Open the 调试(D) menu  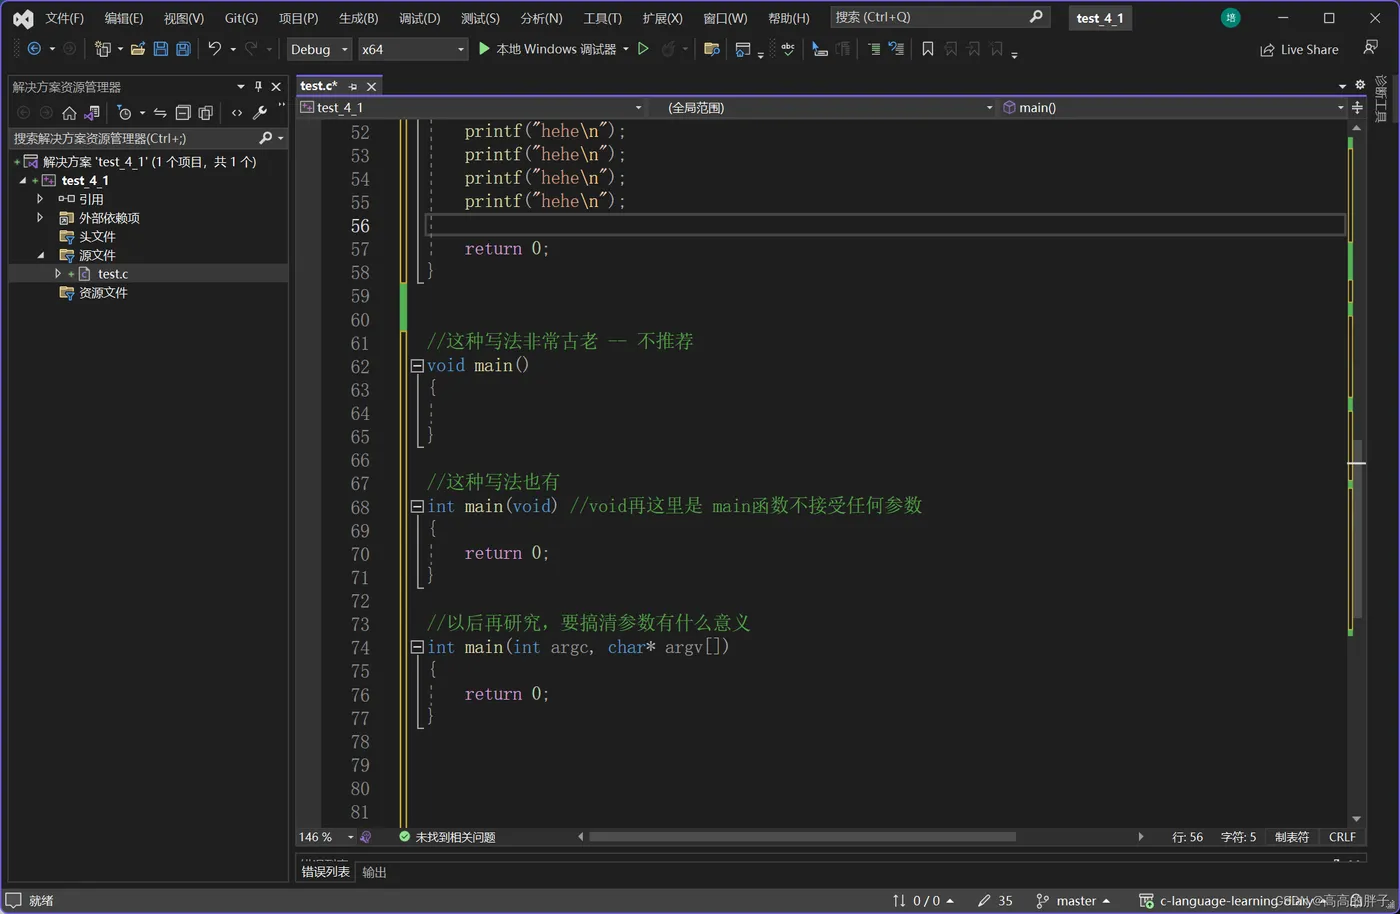pyautogui.click(x=419, y=18)
